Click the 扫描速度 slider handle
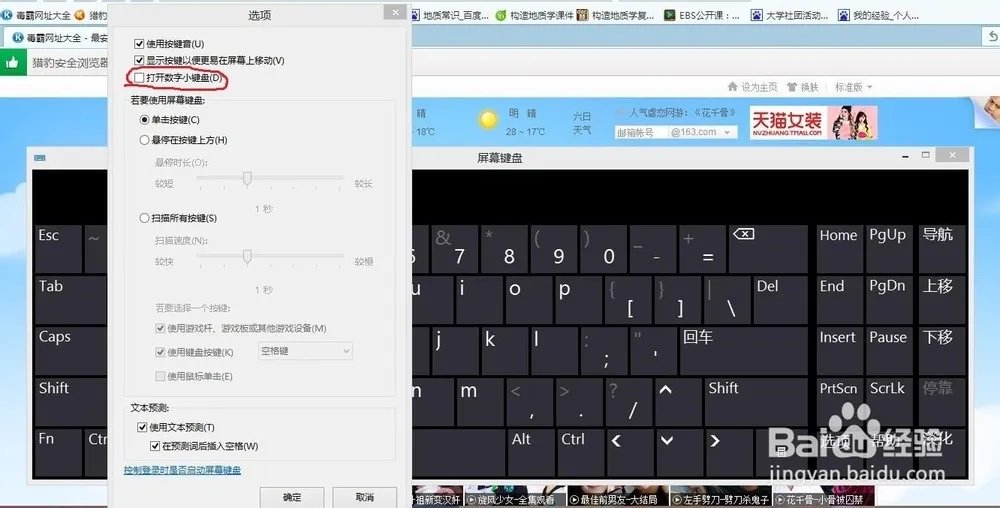1000x508 pixels. pyautogui.click(x=247, y=257)
